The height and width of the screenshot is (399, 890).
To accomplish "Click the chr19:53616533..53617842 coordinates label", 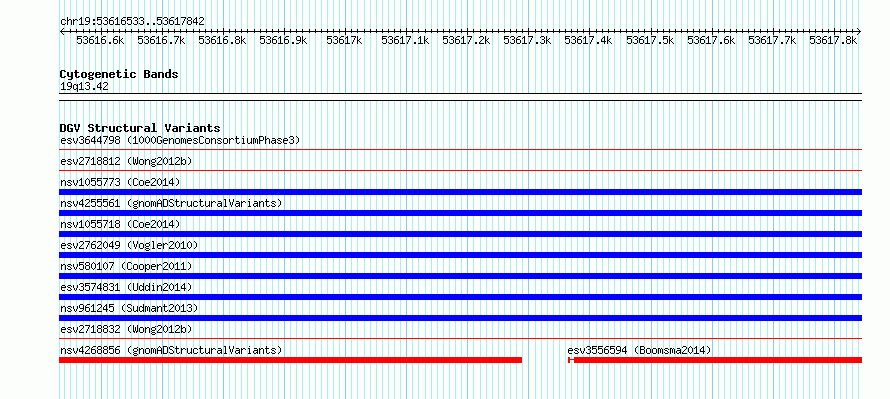I will pos(132,22).
